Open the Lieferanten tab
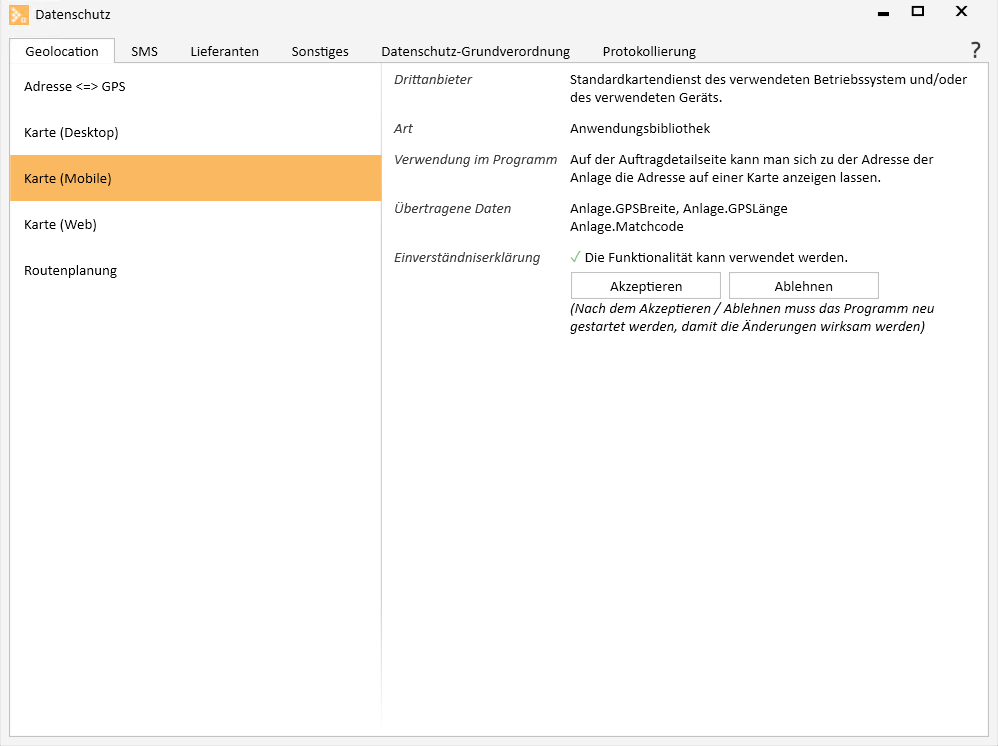This screenshot has height=746, width=998. [x=225, y=51]
